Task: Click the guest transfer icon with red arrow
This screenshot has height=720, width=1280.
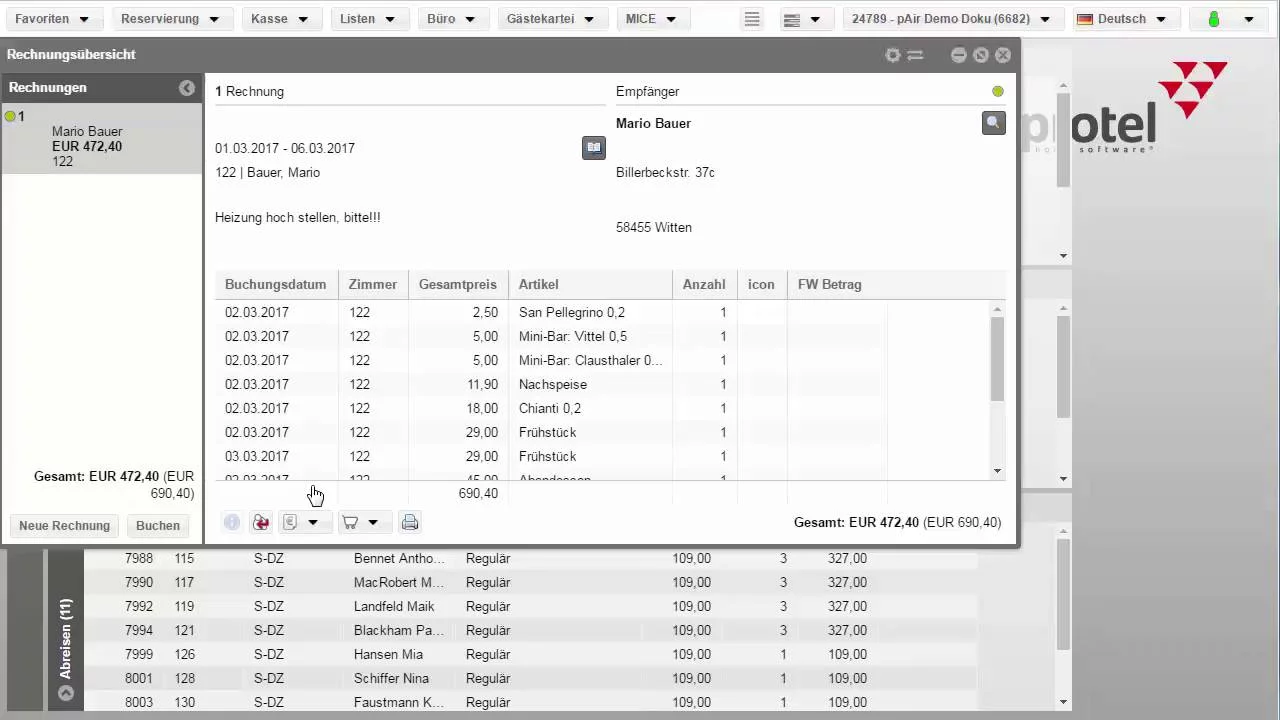Action: pos(261,522)
